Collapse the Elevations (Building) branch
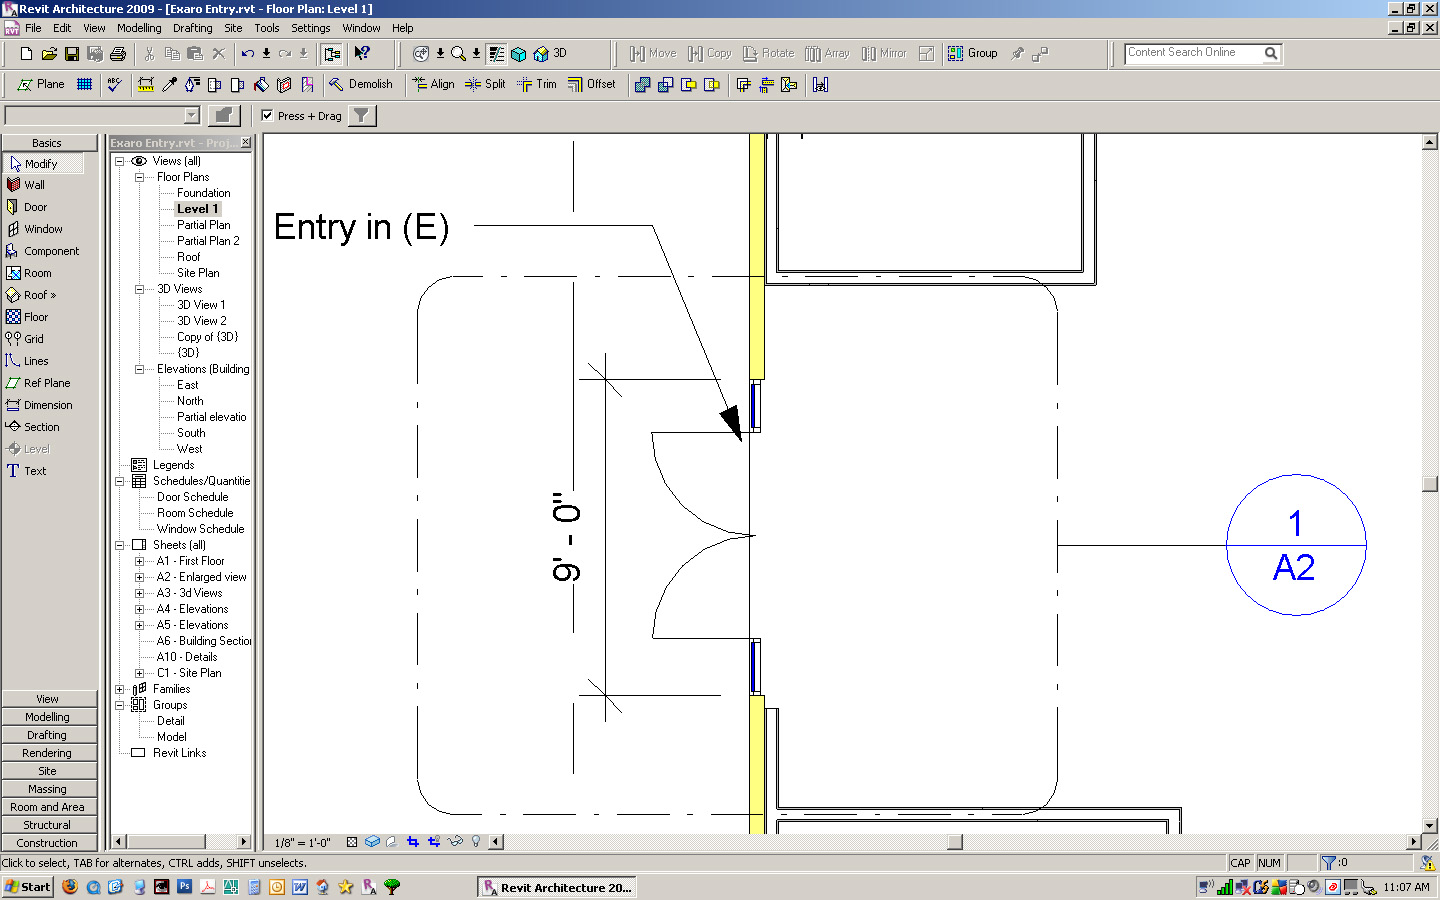 click(139, 369)
